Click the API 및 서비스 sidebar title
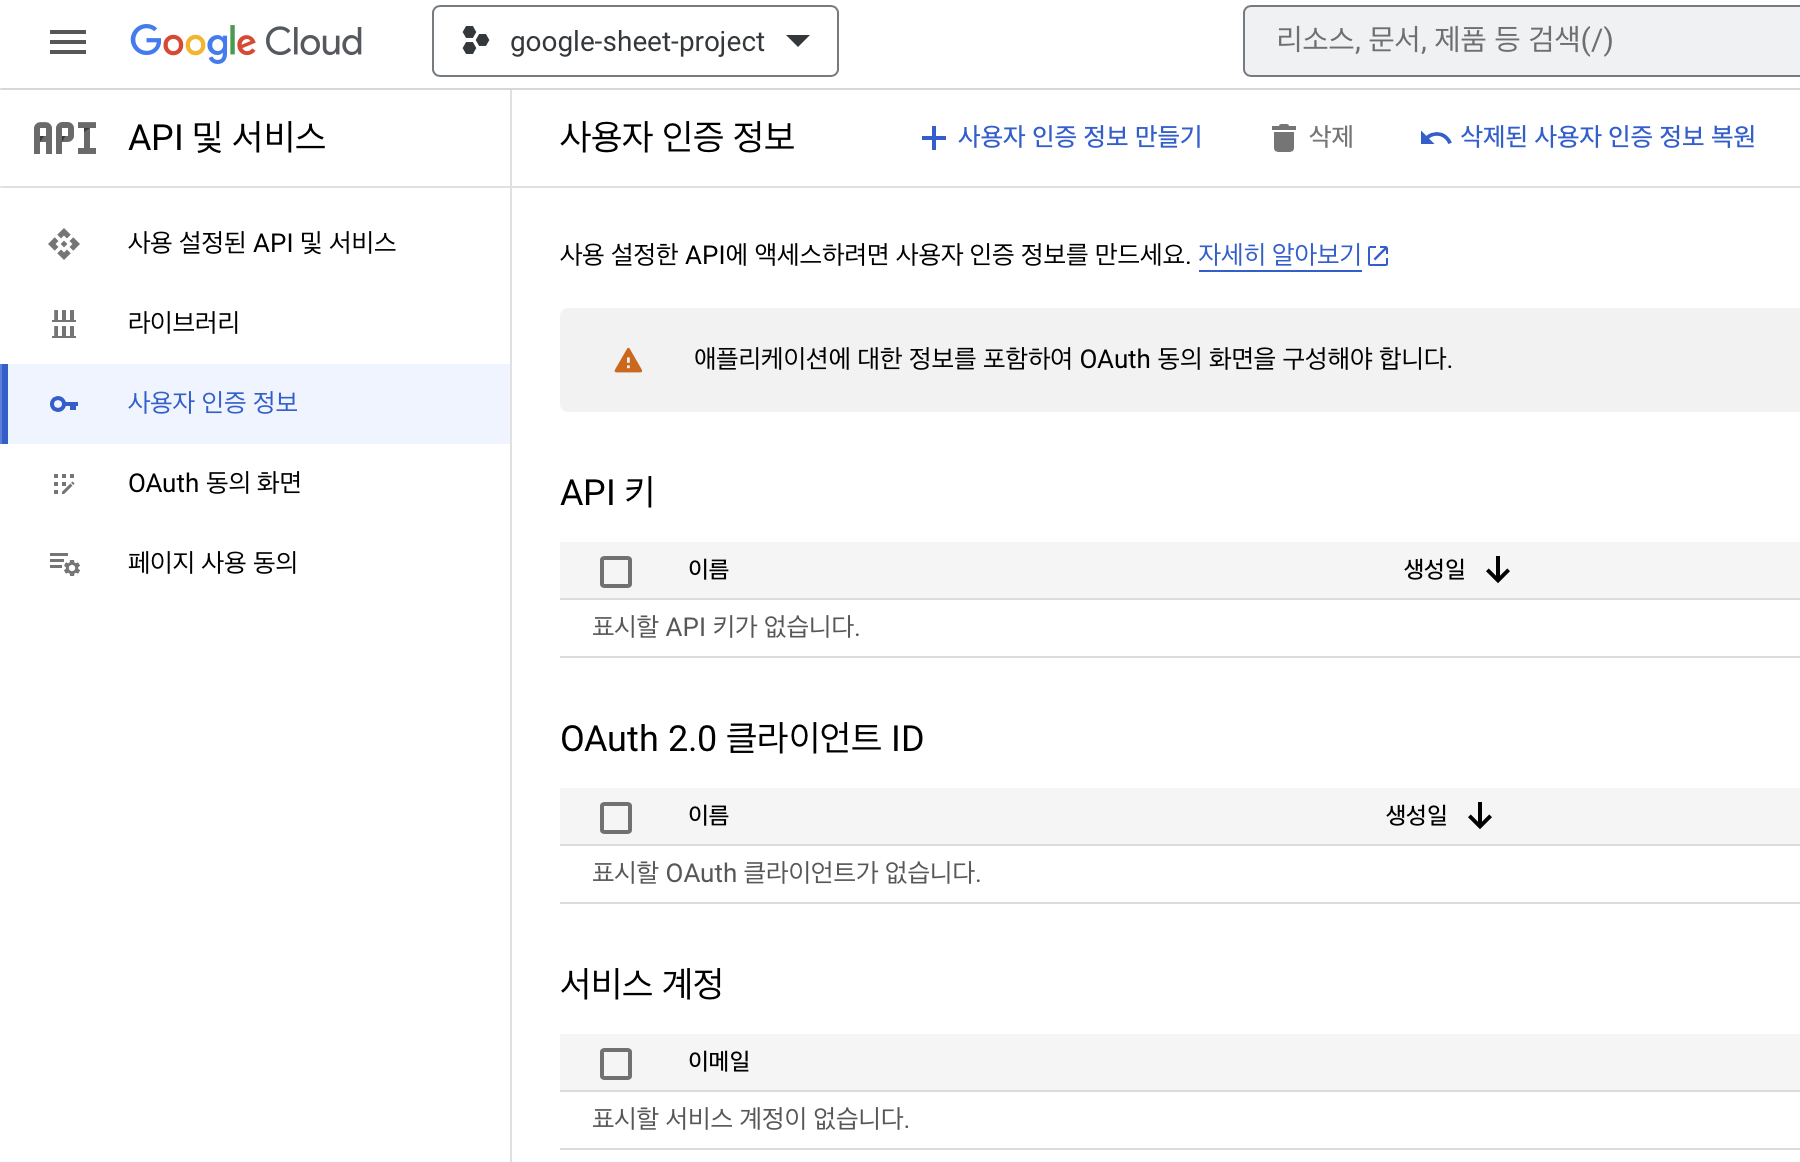This screenshot has width=1800, height=1162. click(227, 138)
